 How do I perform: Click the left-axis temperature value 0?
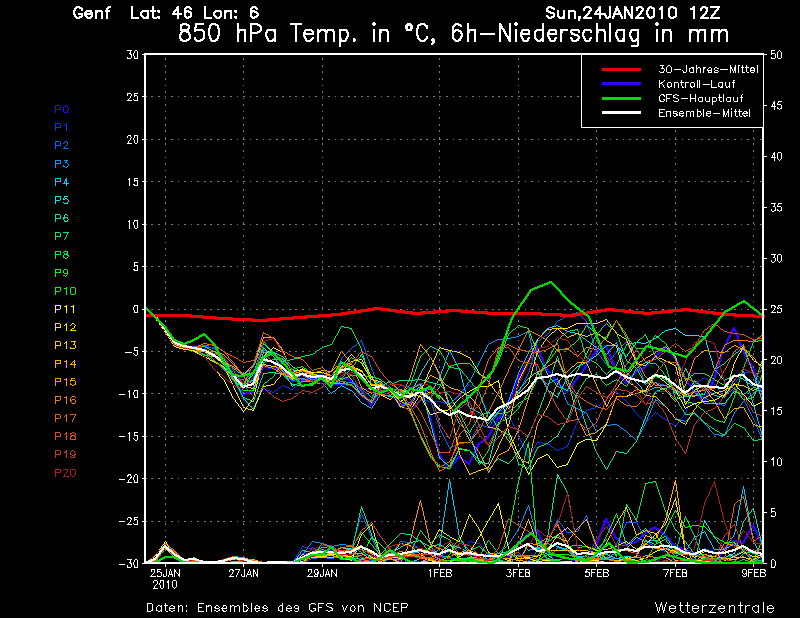coord(136,309)
